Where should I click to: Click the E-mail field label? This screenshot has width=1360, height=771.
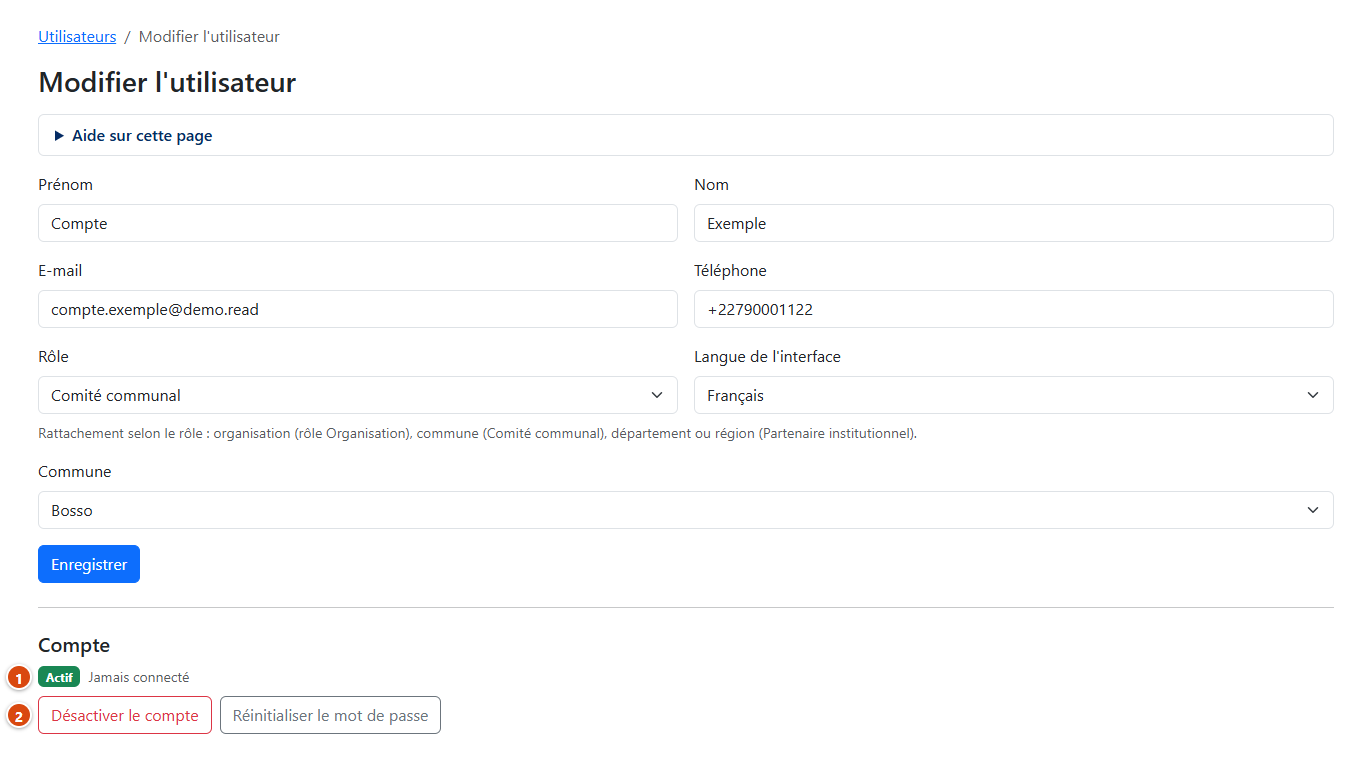(60, 270)
